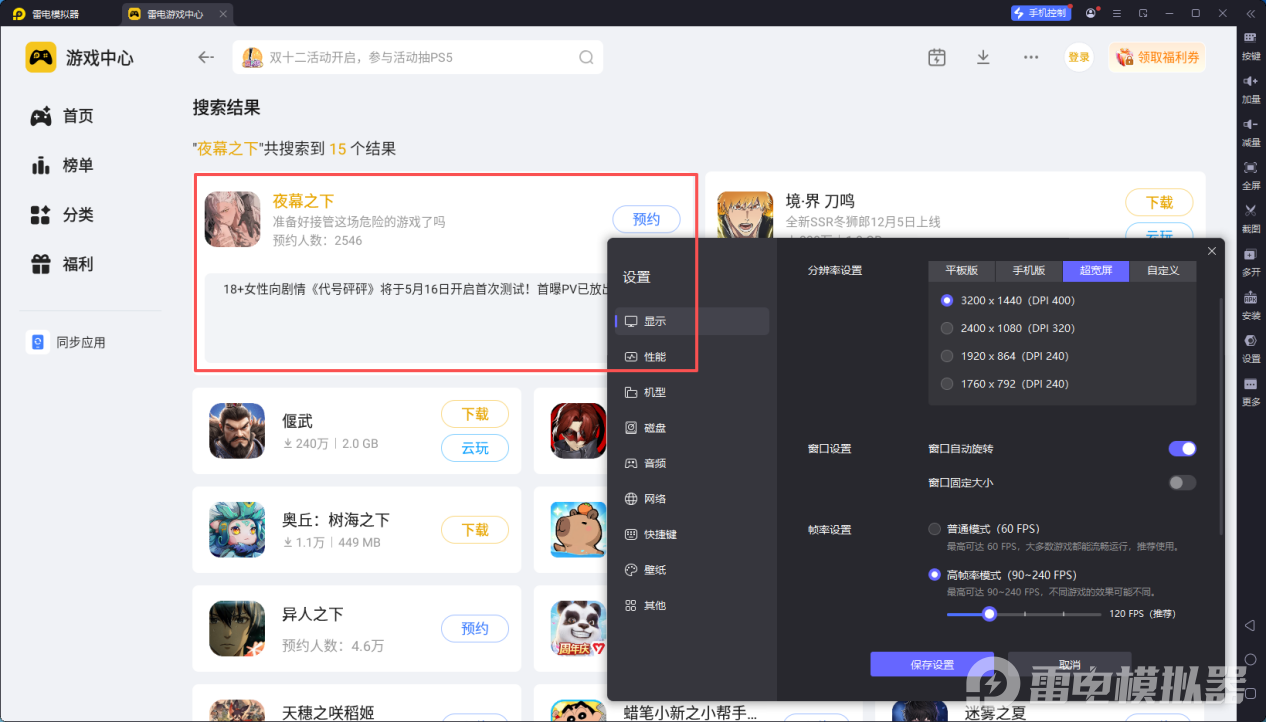Image resolution: width=1266 pixels, height=722 pixels.
Task: Open the 首页 home section
Action: coord(62,116)
